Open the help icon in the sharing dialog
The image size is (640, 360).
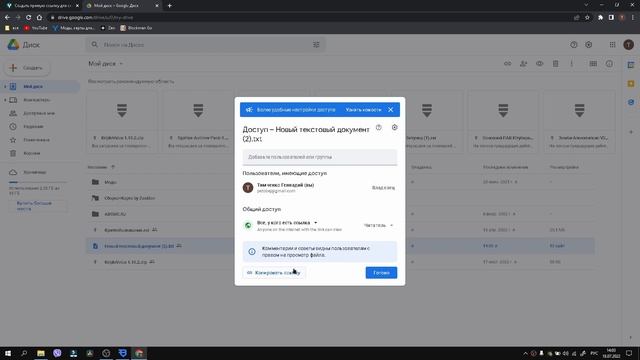pos(379,127)
